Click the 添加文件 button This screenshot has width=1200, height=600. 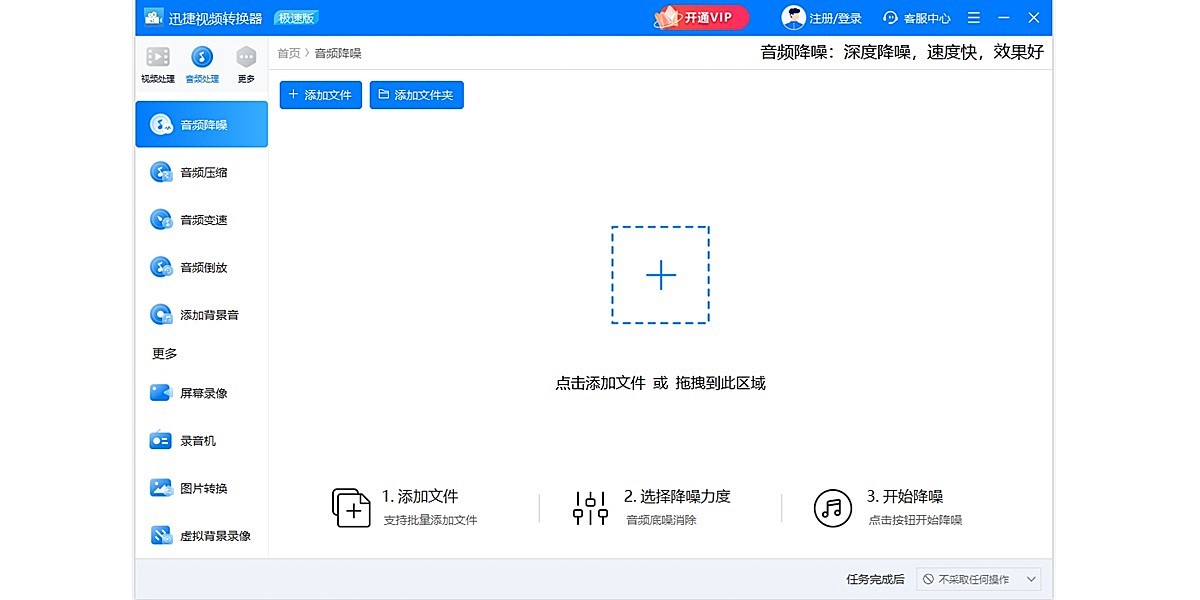tap(320, 94)
